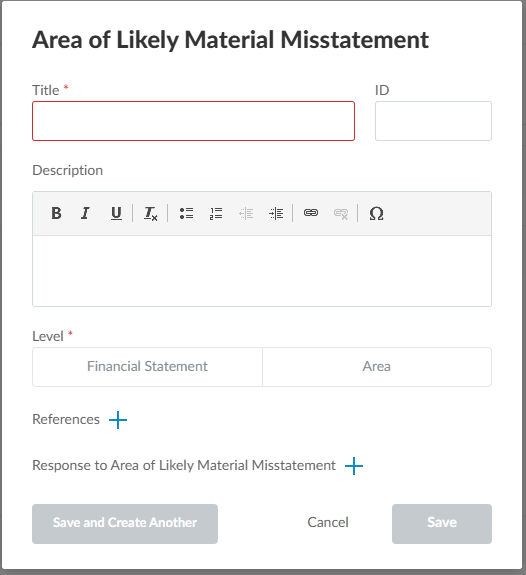This screenshot has width=526, height=575.
Task: Toggle italic formatting in description toolbar
Action: (86, 213)
